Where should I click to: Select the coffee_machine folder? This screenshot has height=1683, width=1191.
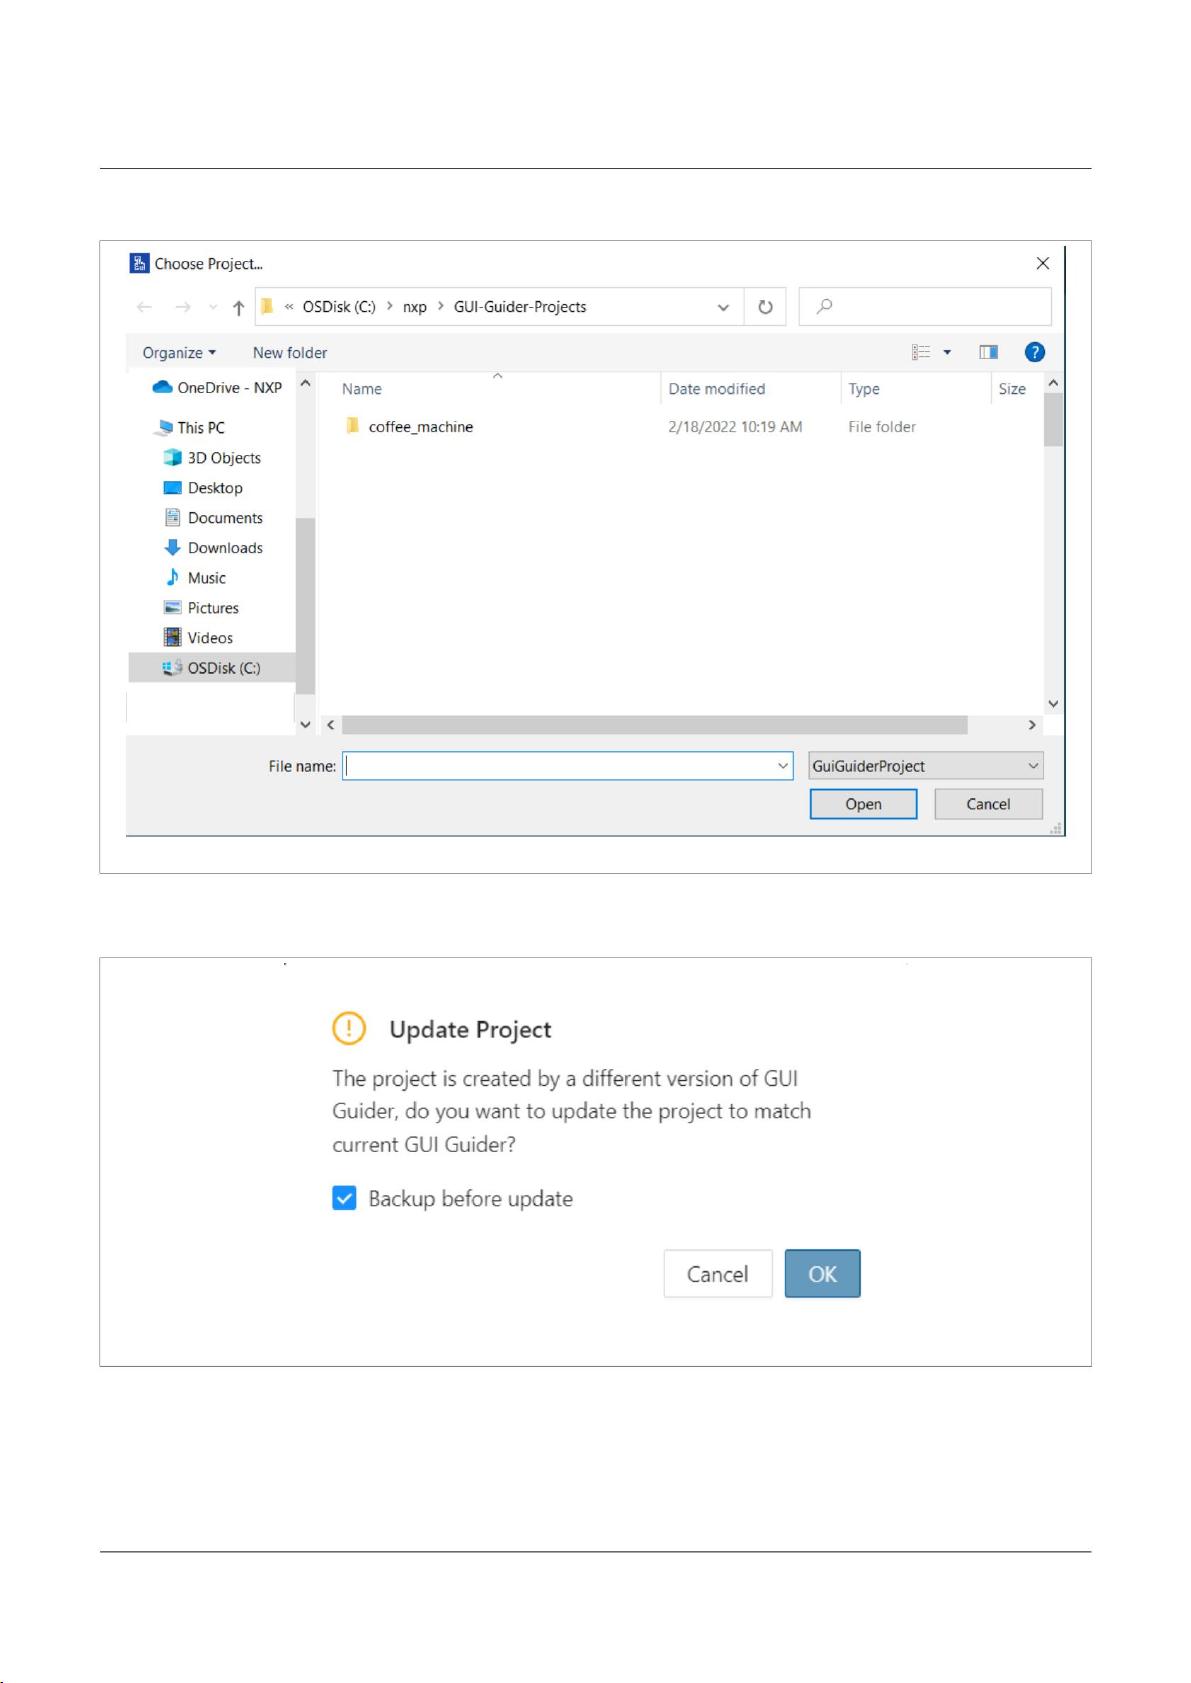[420, 427]
